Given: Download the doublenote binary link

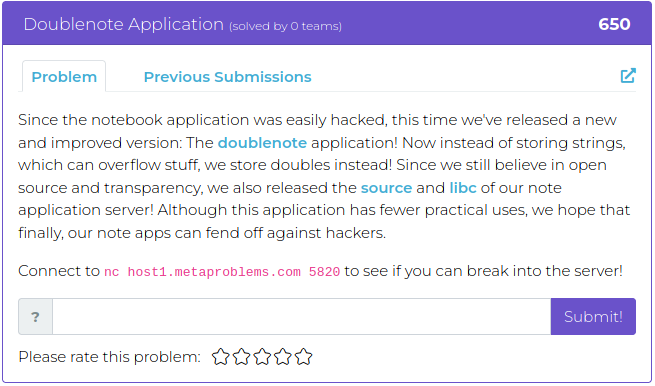Looking at the screenshot, I should tap(262, 143).
